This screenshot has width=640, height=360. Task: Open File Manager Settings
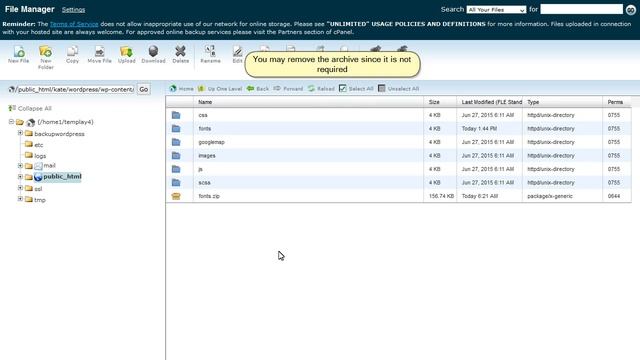(x=73, y=9)
